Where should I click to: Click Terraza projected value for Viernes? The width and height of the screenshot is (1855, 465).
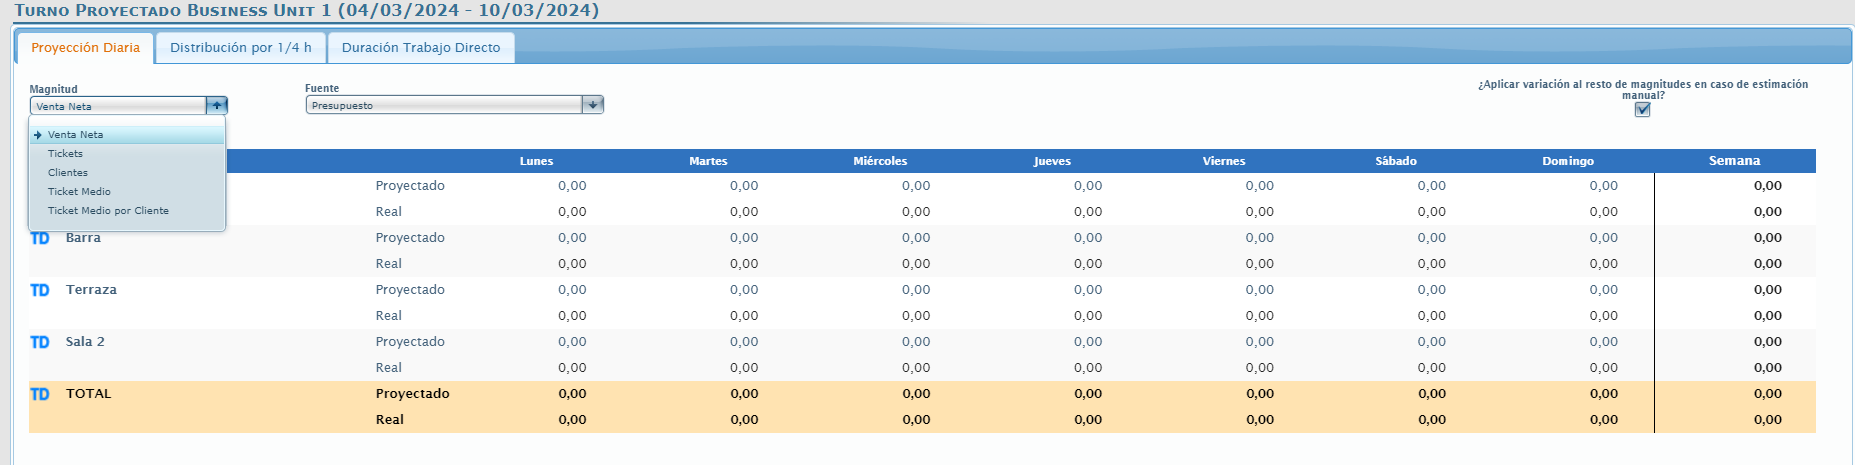[1259, 290]
